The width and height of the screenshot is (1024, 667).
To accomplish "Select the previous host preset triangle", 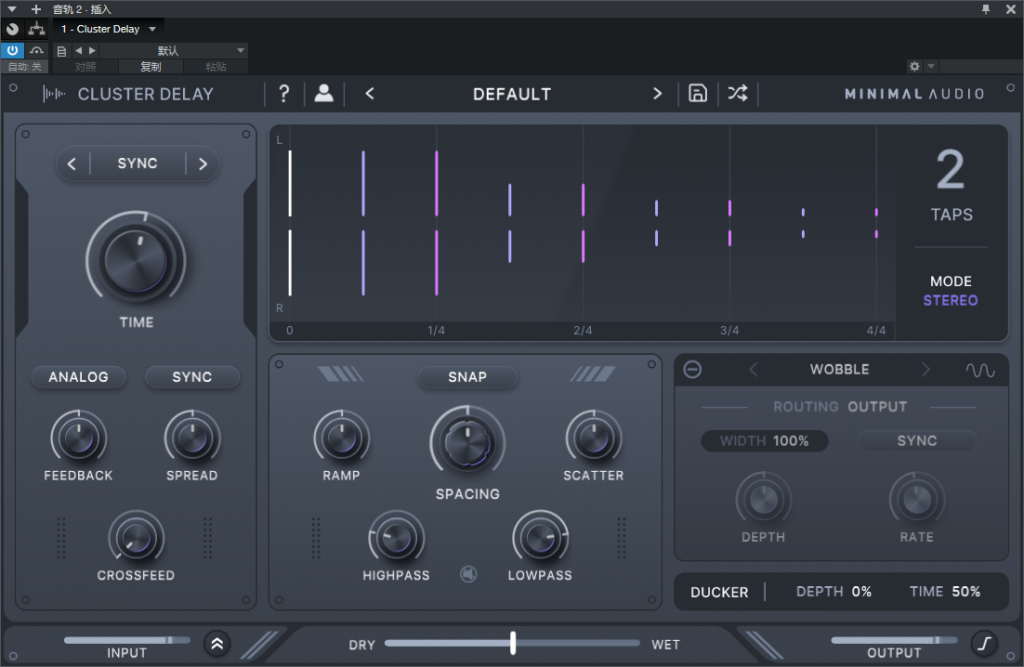I will [x=78, y=50].
